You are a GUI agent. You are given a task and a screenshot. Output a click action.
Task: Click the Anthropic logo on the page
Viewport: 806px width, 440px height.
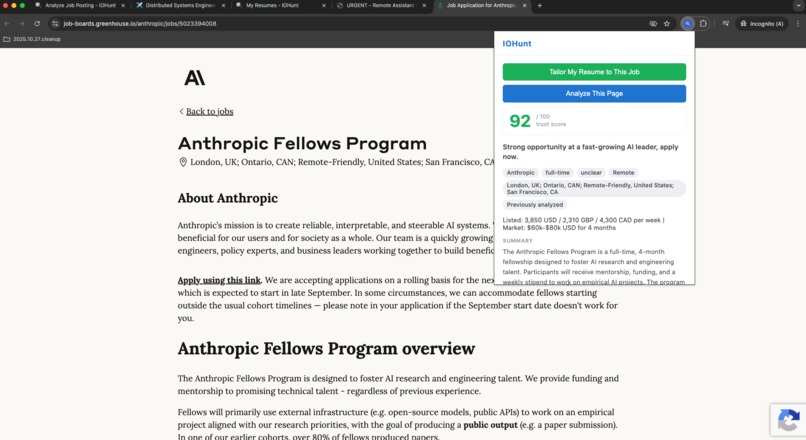(x=194, y=78)
